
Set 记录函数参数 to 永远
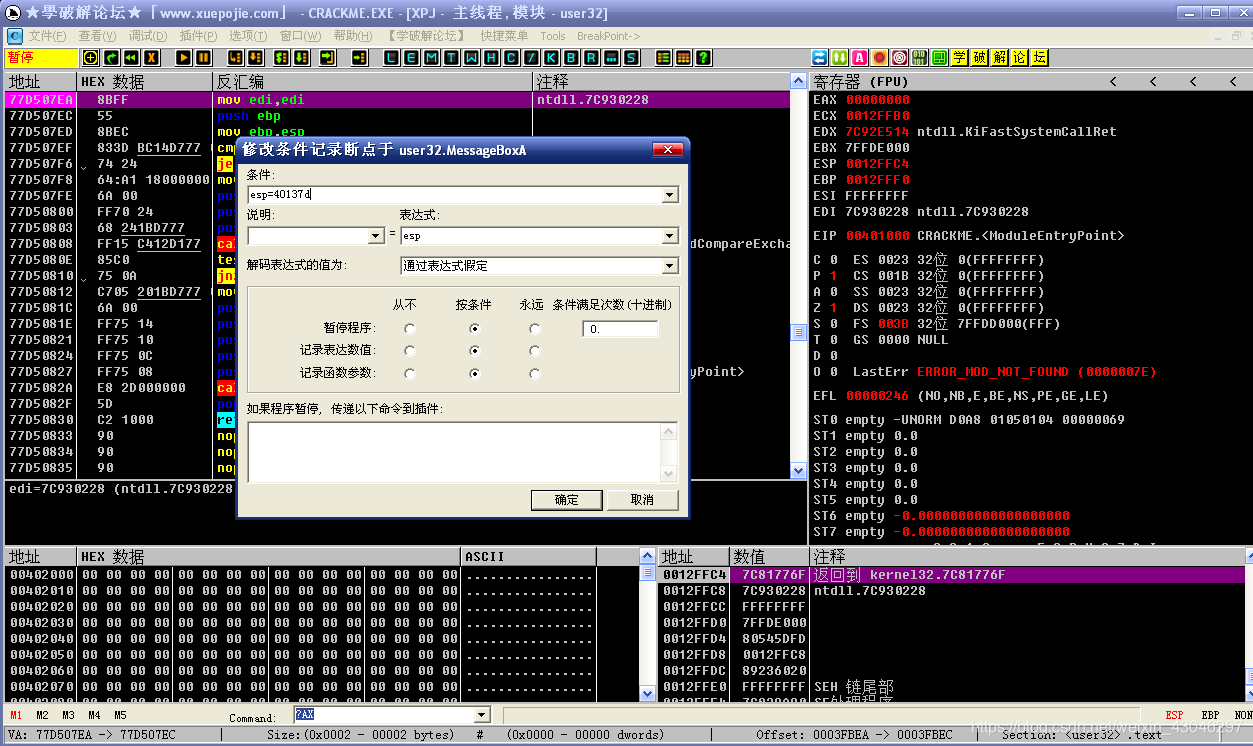pyautogui.click(x=535, y=373)
